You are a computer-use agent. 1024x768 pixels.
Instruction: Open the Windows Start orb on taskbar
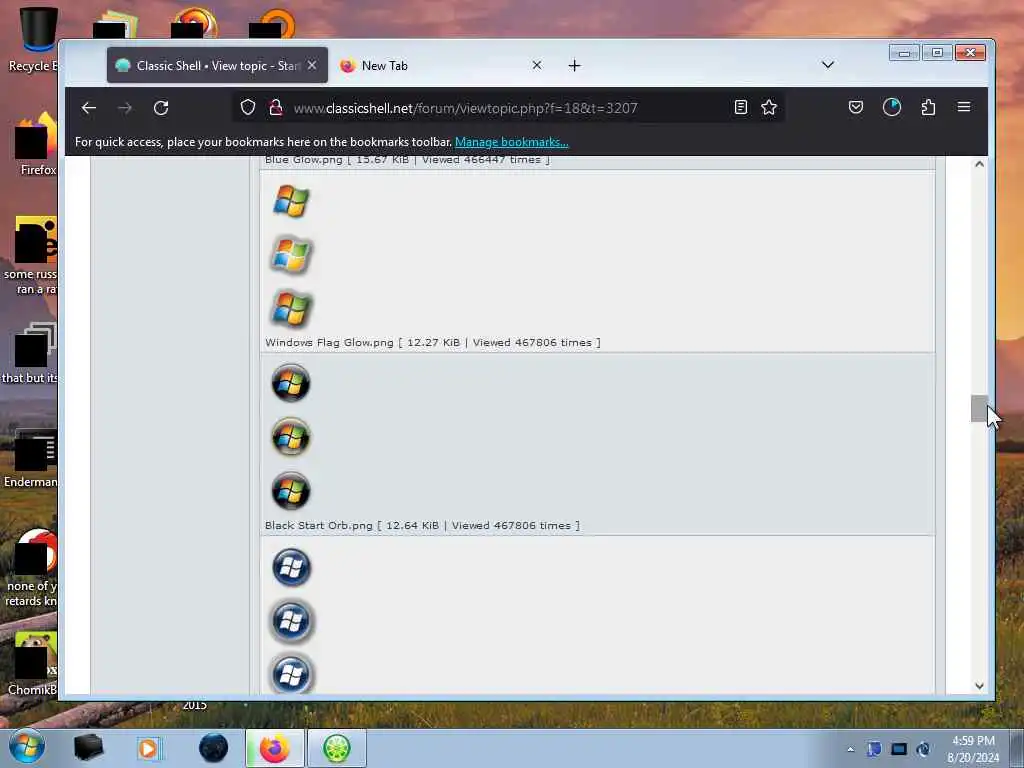[27, 748]
